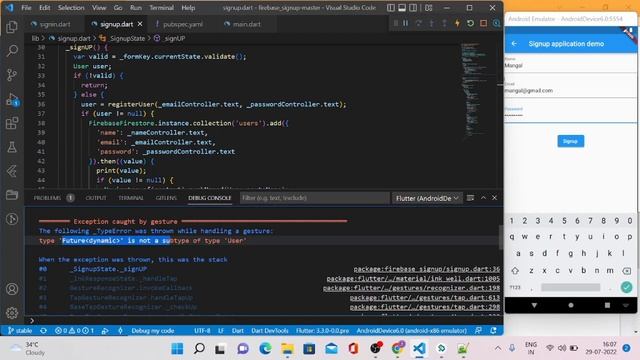Image resolution: width=640 pixels, height=360 pixels.
Task: Open link material/ink_well.dart:1005
Action: click(x=413, y=278)
